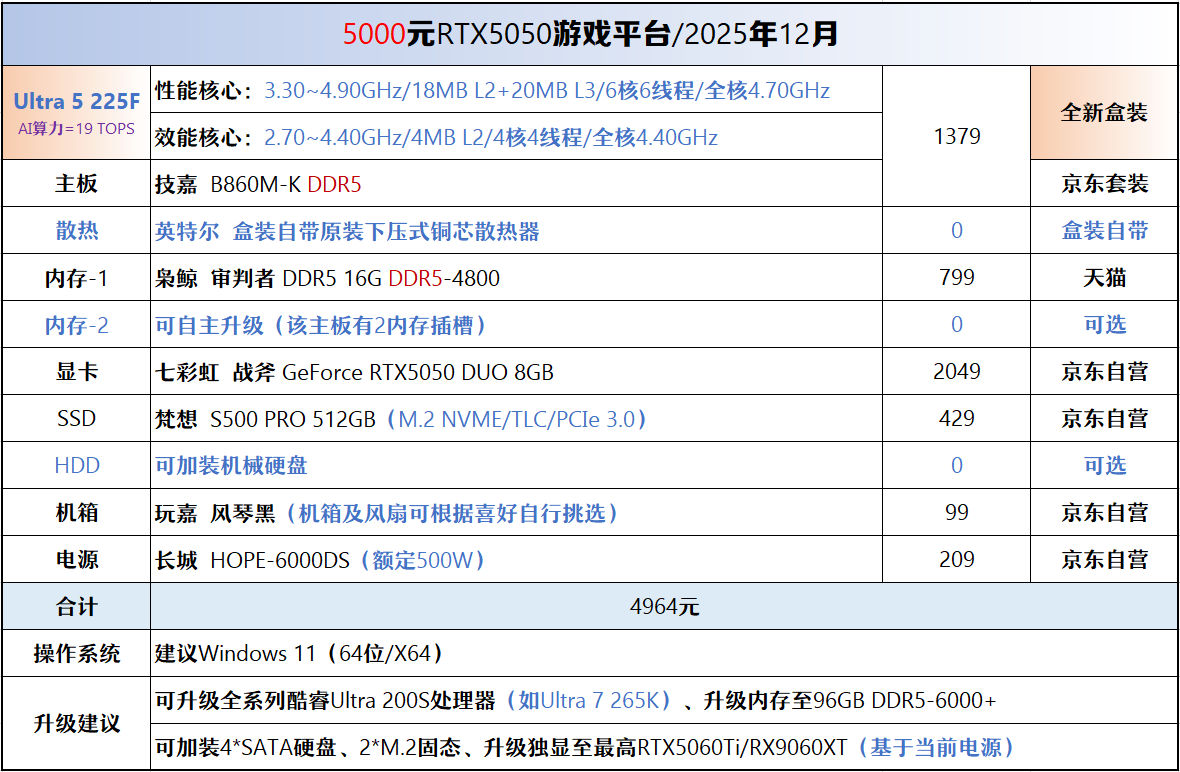
Task: Select the price cell 799
Action: tap(956, 278)
